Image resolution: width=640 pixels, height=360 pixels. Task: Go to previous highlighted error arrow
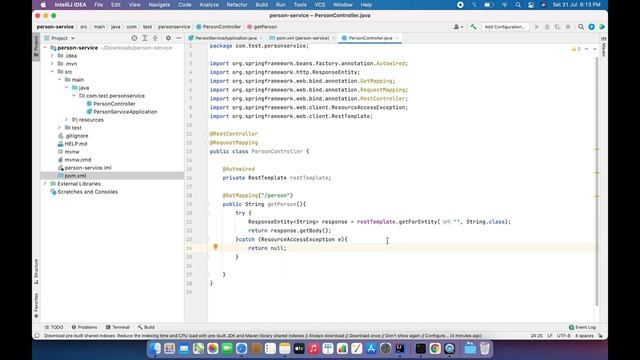pos(587,49)
